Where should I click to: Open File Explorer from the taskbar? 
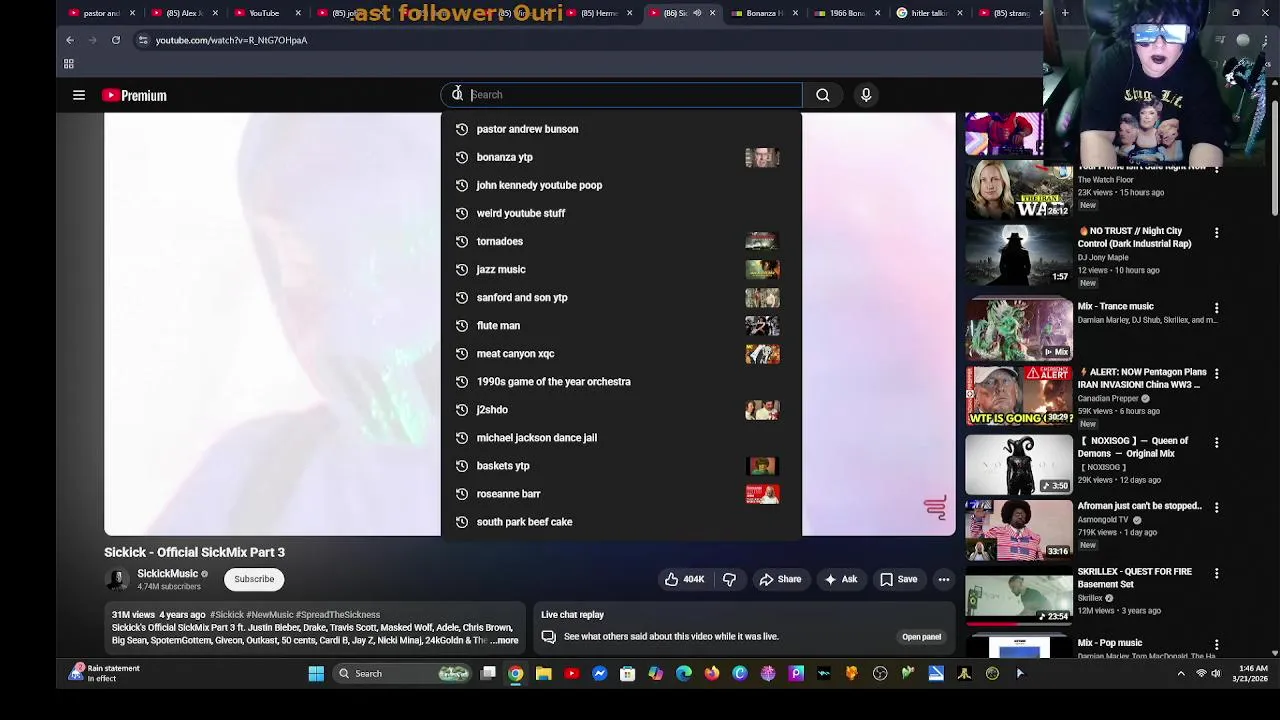click(x=543, y=673)
